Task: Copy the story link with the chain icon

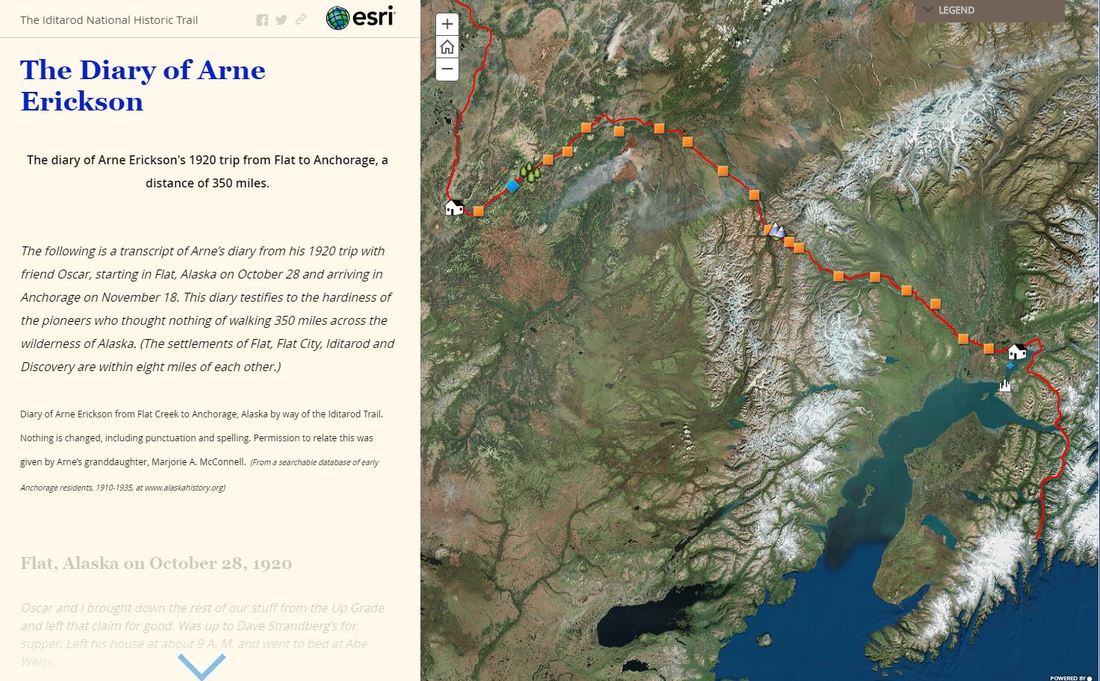Action: click(x=300, y=20)
